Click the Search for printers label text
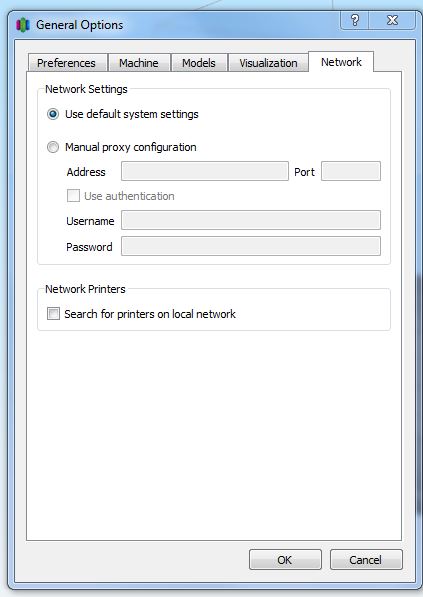Viewport: 423px width, 597px height. (150, 314)
